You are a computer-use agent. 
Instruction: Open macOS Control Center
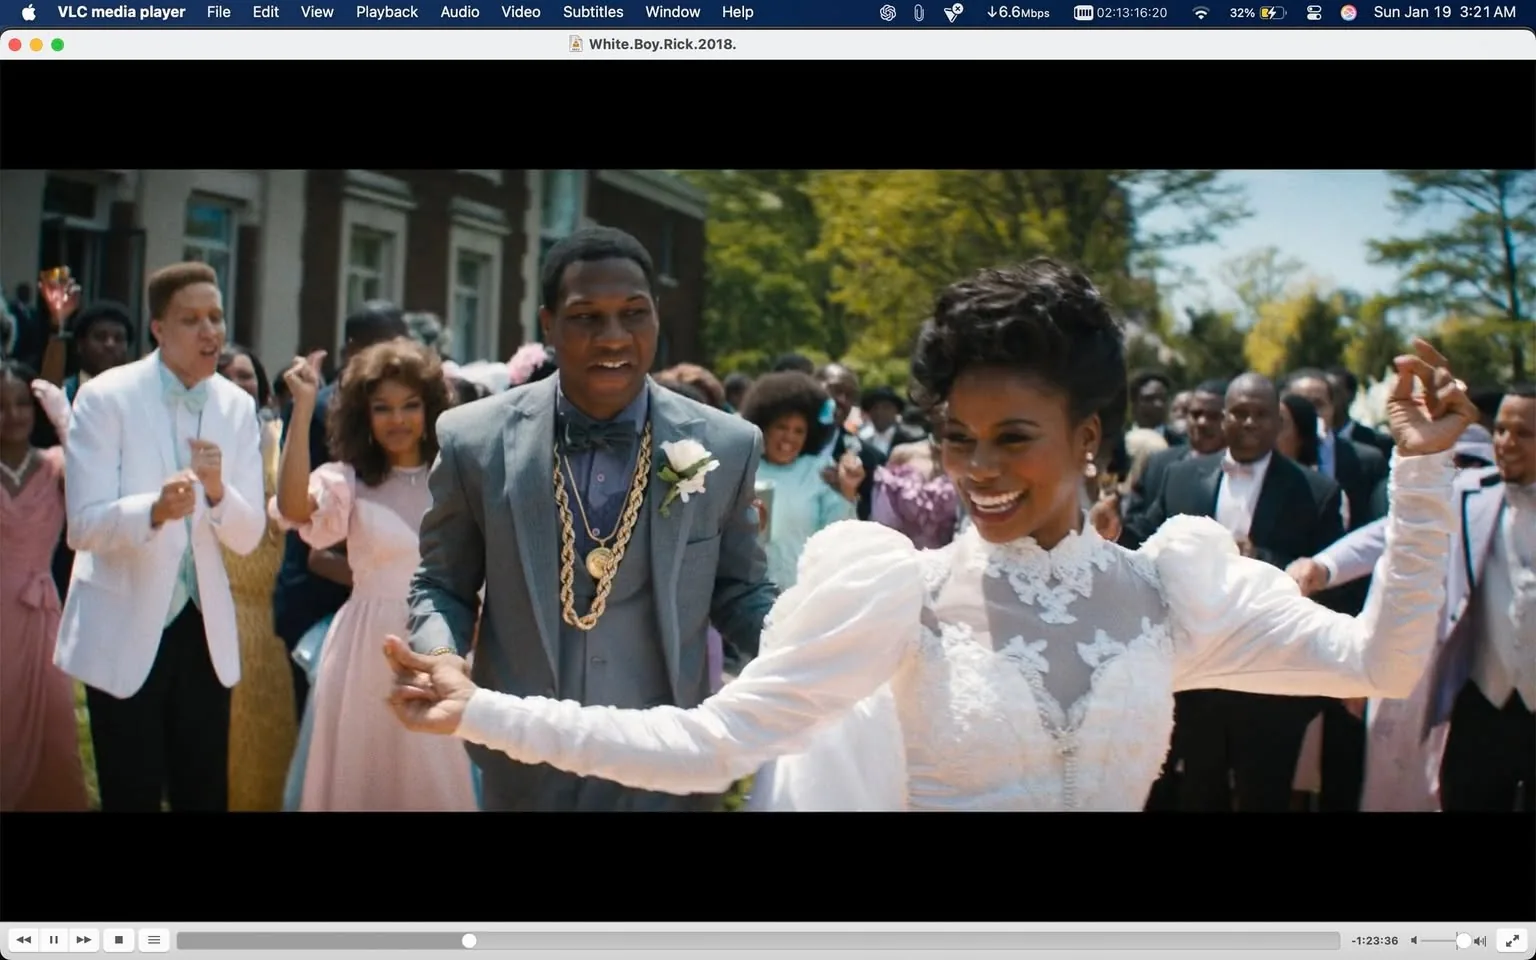point(1313,12)
